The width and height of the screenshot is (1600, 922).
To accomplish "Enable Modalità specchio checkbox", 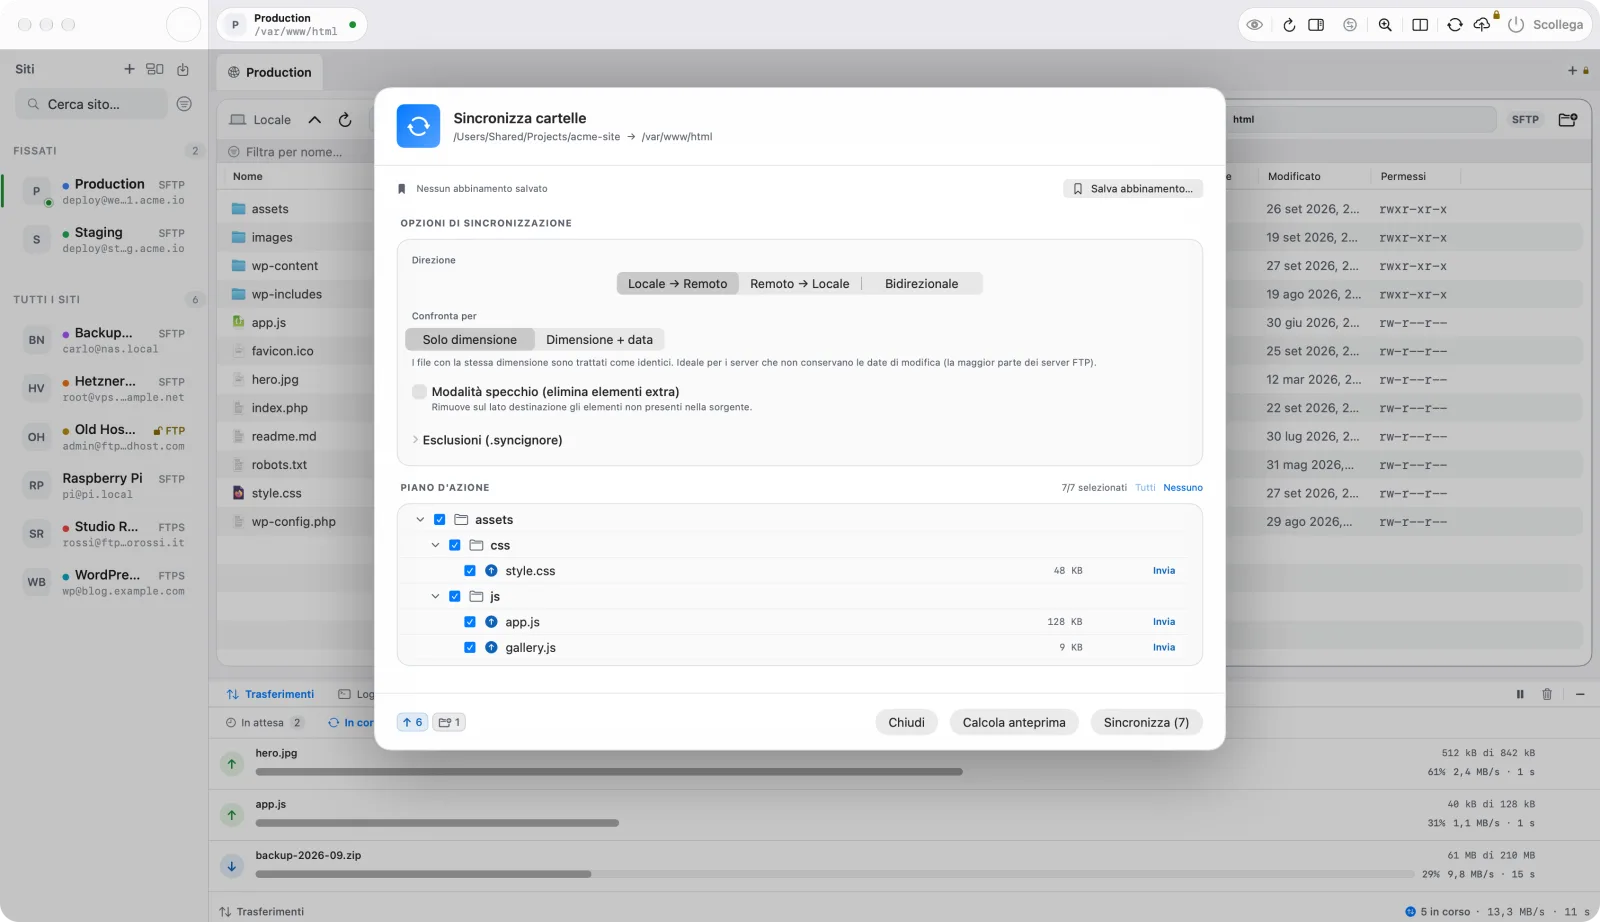I will [419, 392].
